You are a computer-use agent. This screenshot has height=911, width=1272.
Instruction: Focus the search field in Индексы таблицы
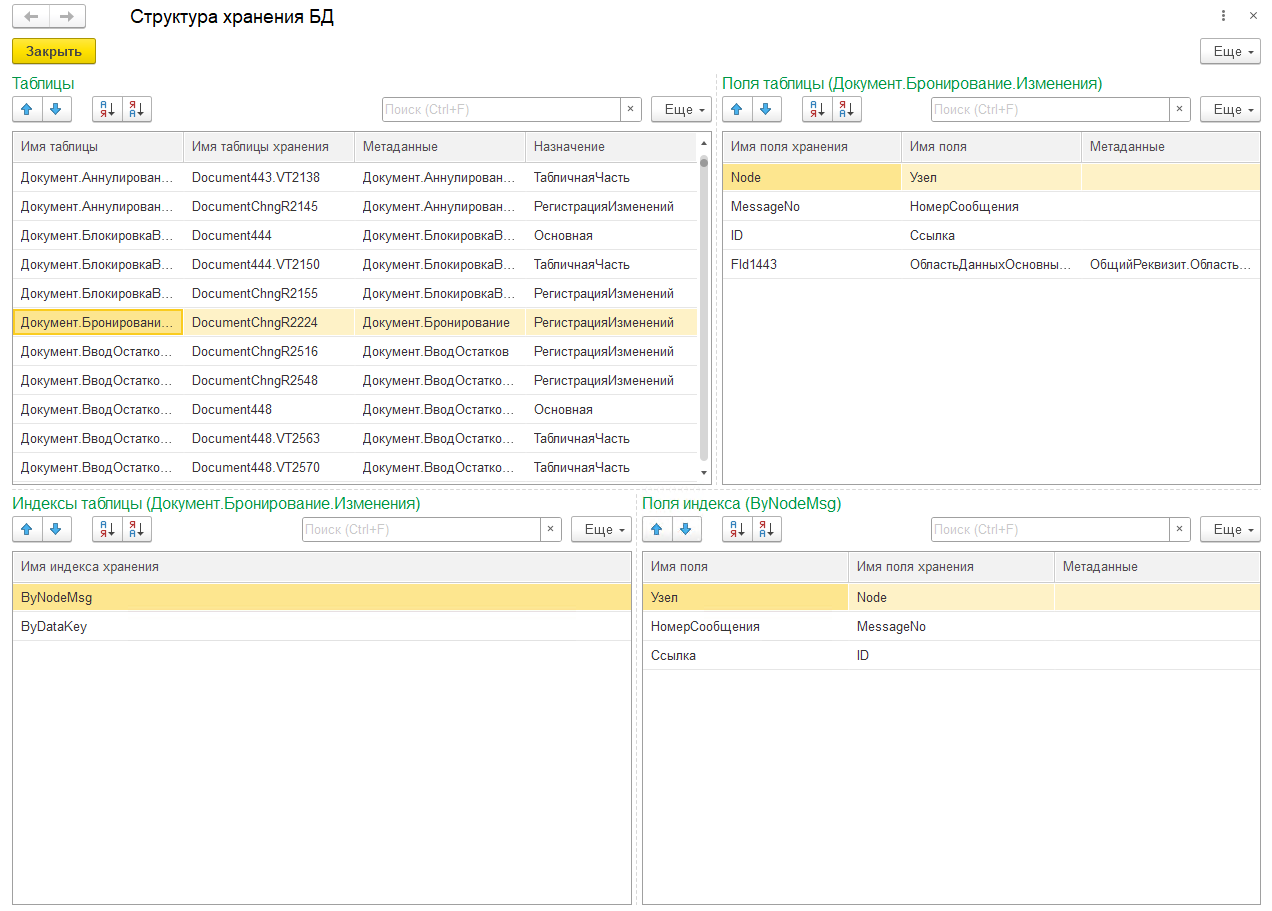click(x=421, y=529)
